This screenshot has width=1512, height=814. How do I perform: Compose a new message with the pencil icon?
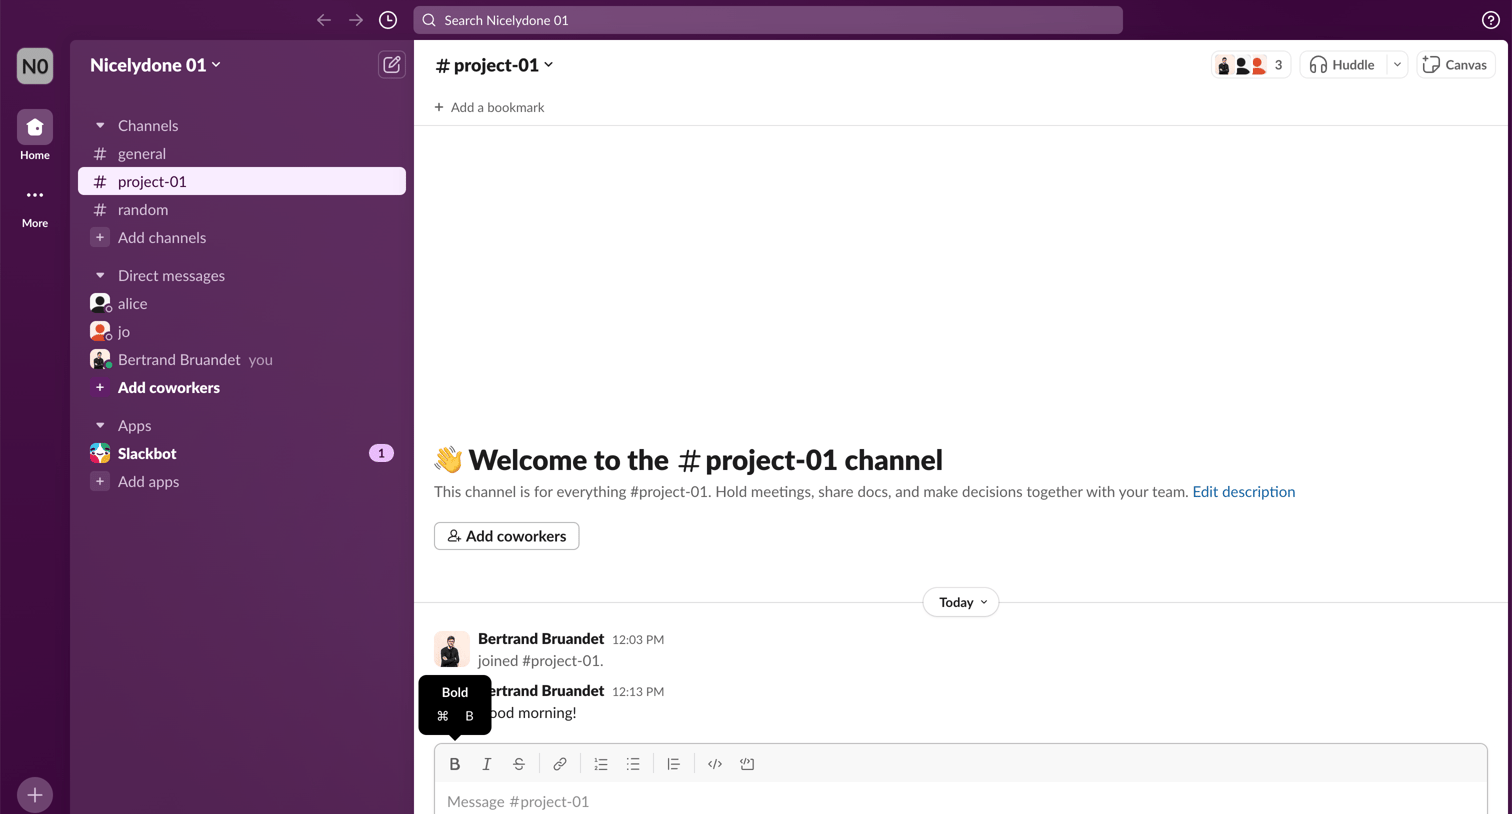[x=392, y=65]
